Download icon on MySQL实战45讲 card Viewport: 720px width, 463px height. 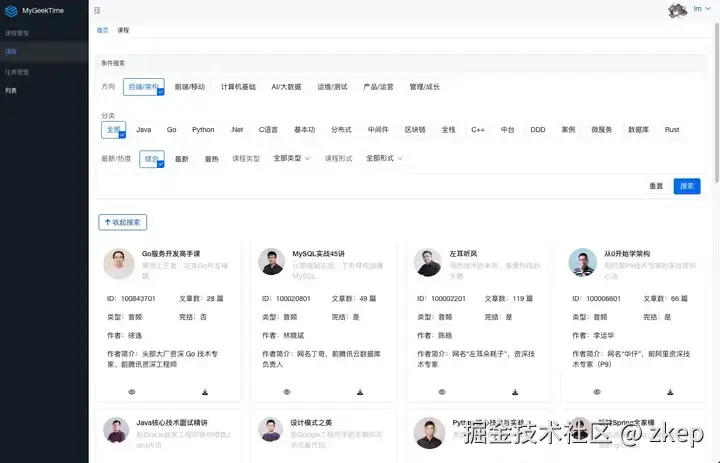coord(360,392)
